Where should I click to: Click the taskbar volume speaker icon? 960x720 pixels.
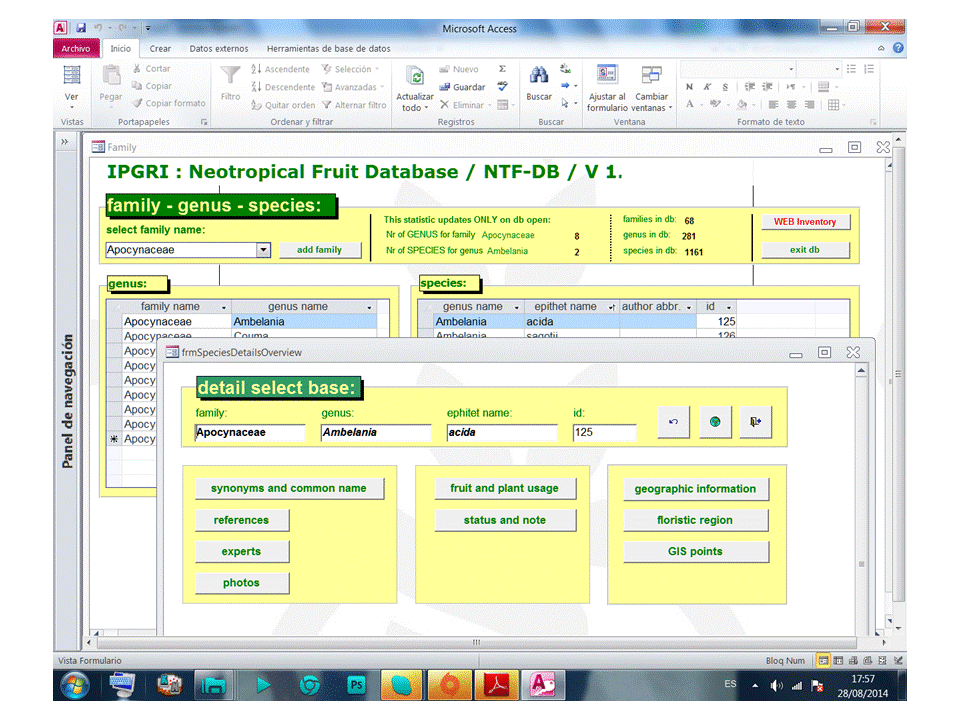[776, 686]
